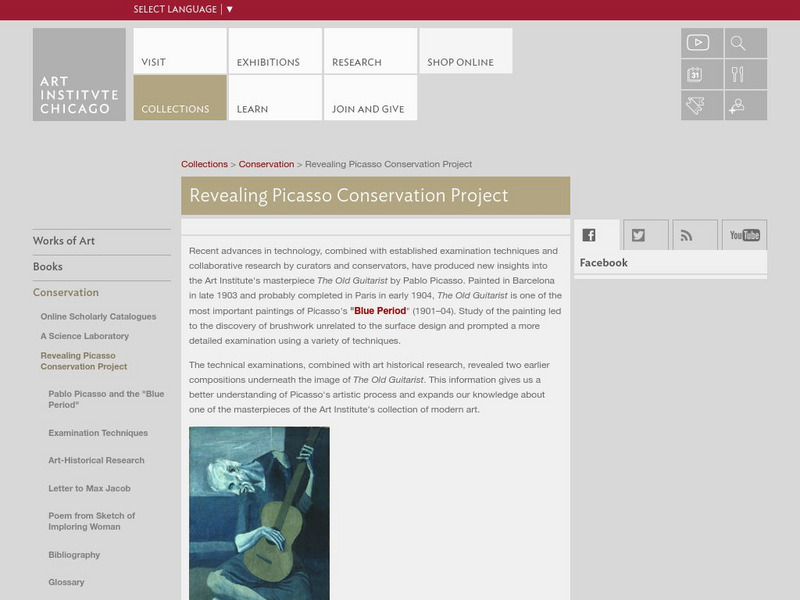Open Letter to Max Jacob link

(89, 488)
